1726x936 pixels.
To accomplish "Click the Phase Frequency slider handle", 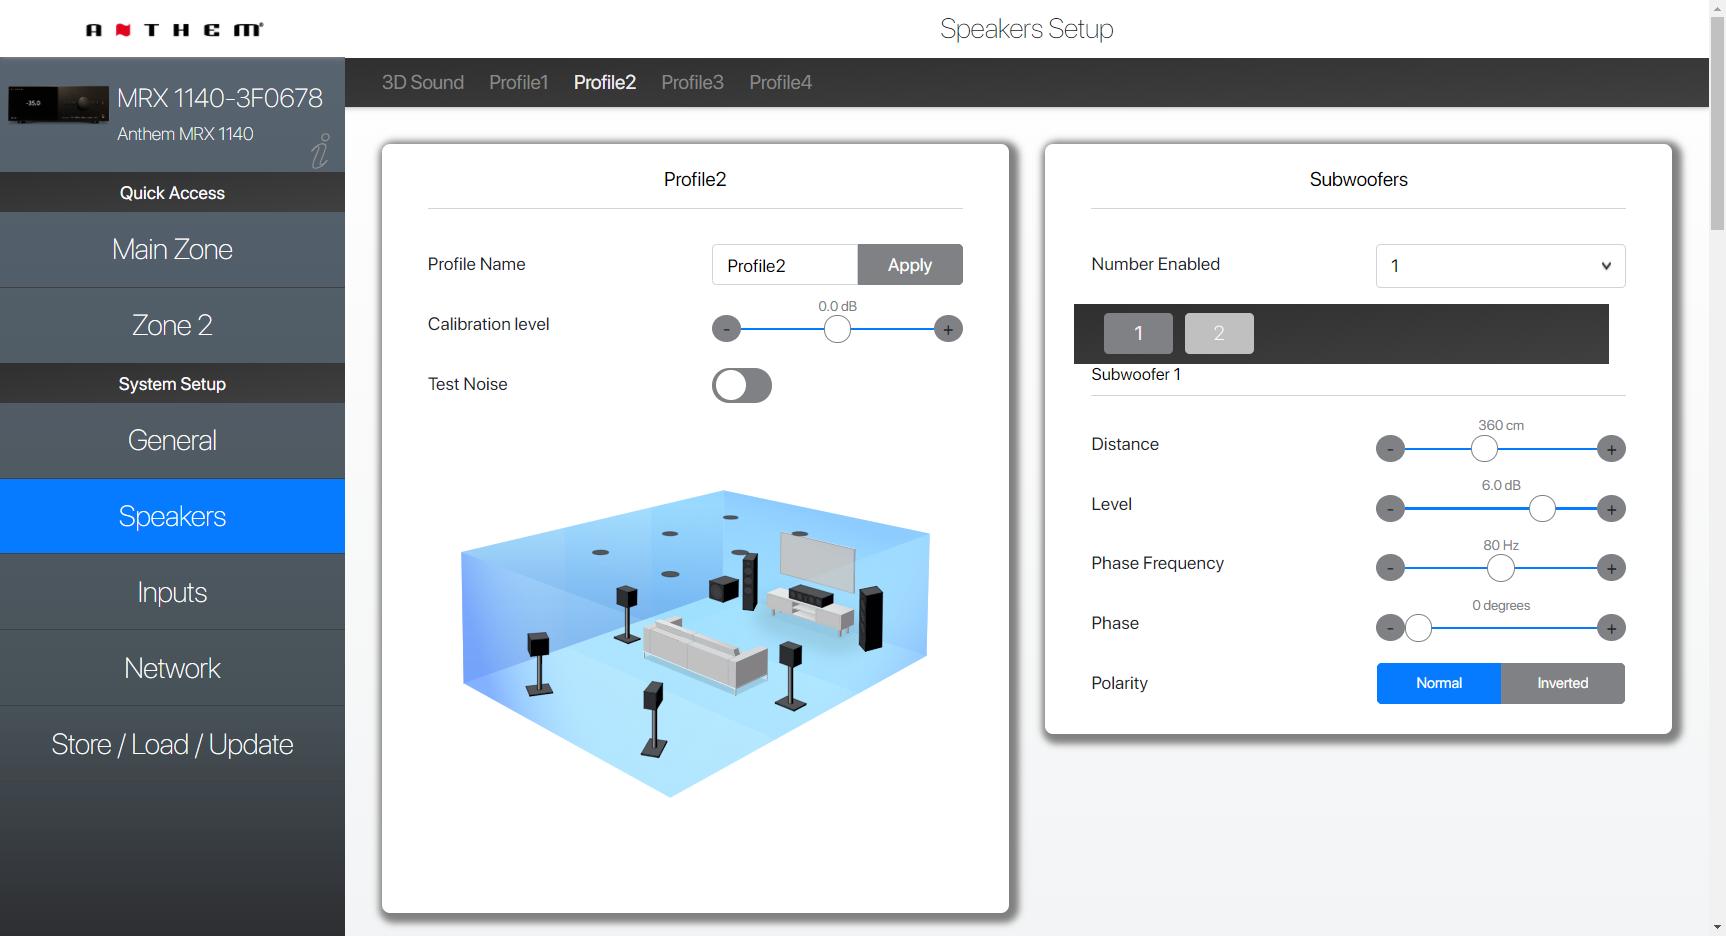I will point(1500,568).
